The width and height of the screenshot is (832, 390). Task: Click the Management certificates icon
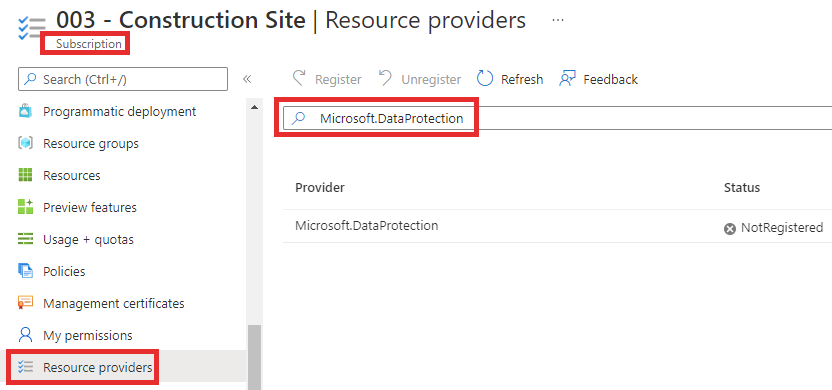coord(25,303)
